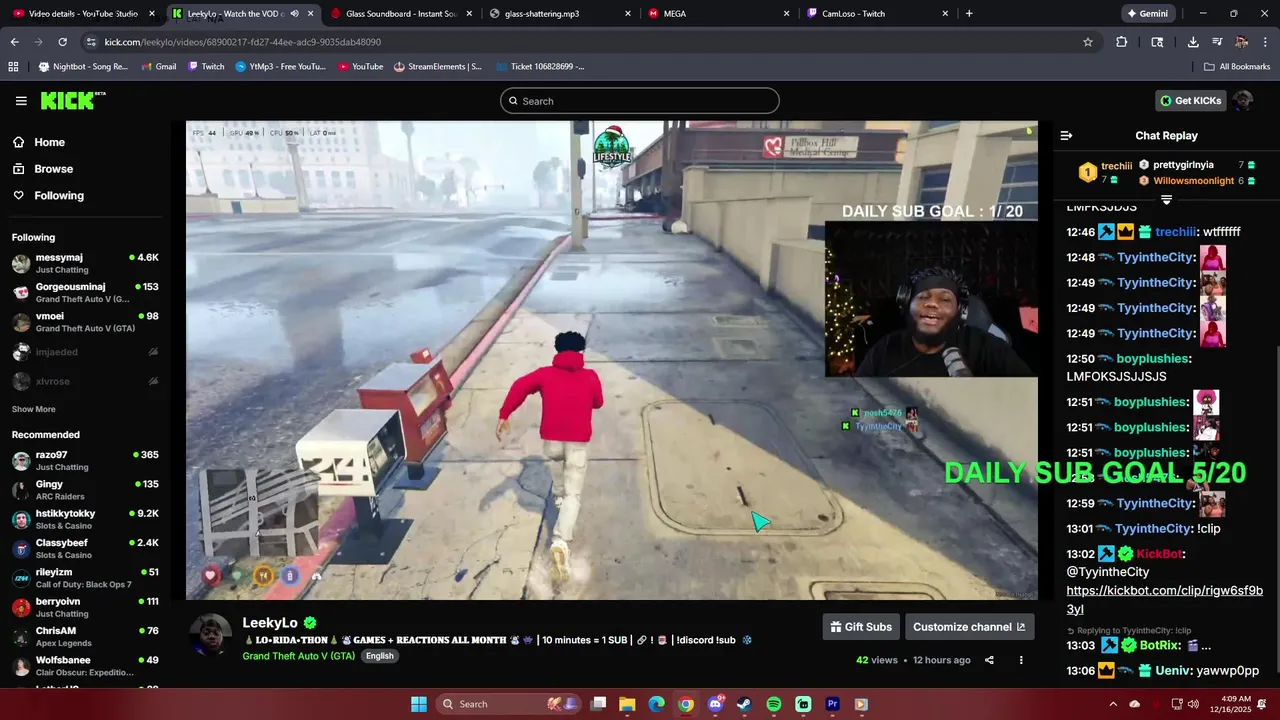Collapse the Chat Replay panel
Viewport: 1280px width, 720px height.
1066,136
